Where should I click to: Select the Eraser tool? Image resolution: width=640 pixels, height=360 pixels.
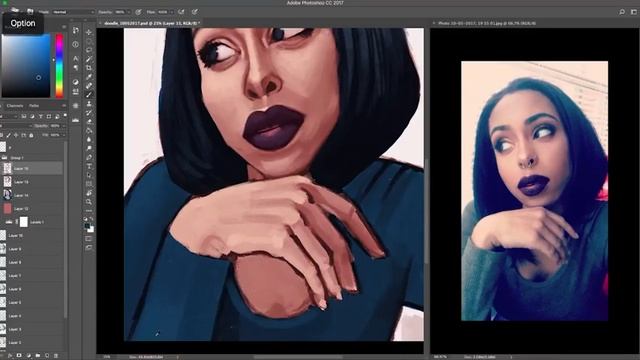tap(89, 122)
